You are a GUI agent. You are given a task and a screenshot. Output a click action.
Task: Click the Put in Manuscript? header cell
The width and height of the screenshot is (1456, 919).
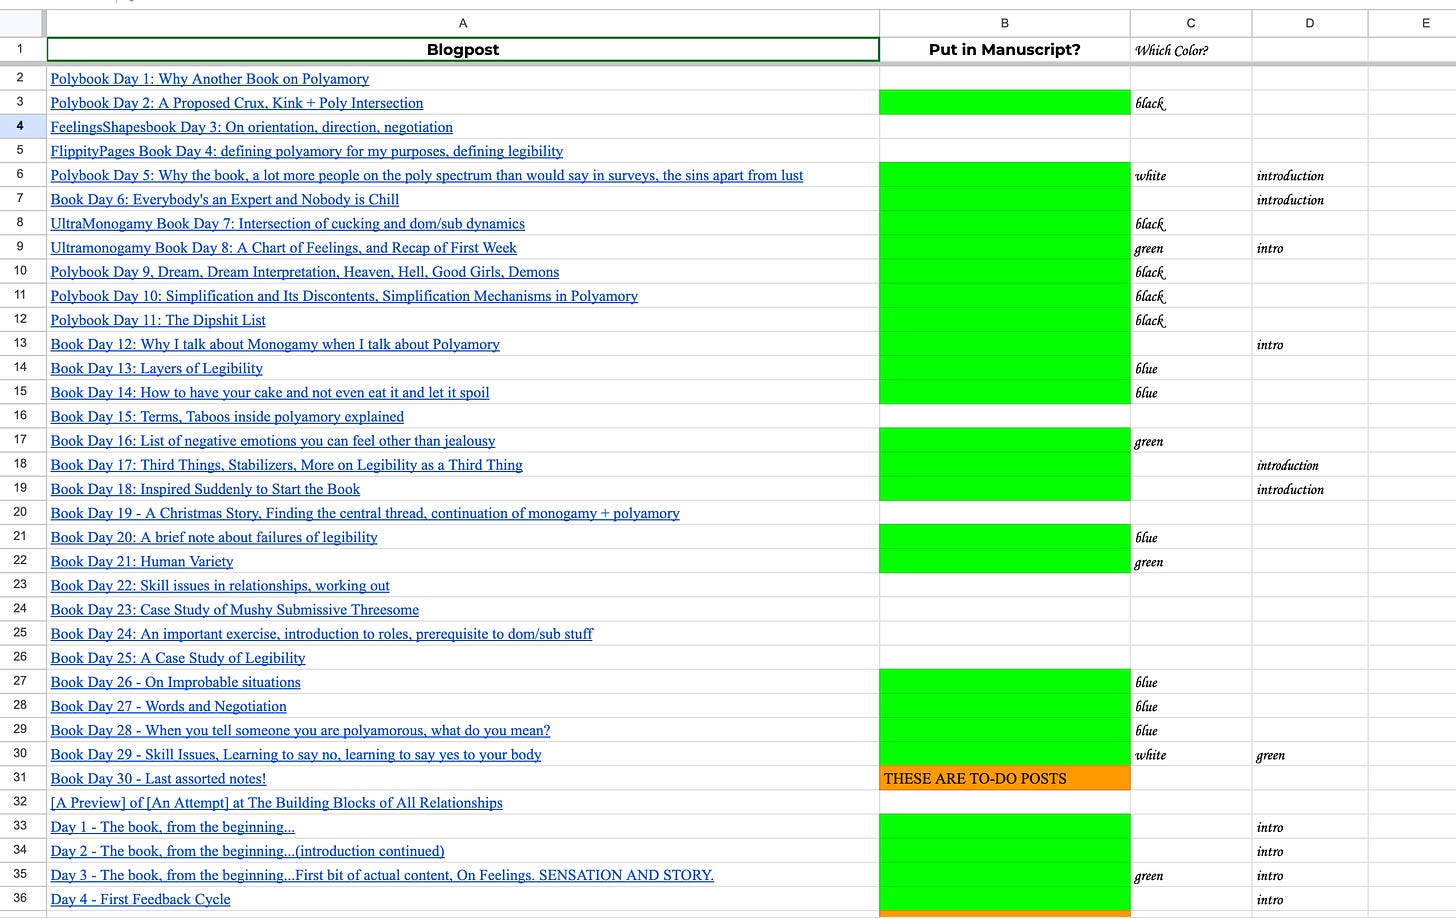(x=1005, y=50)
